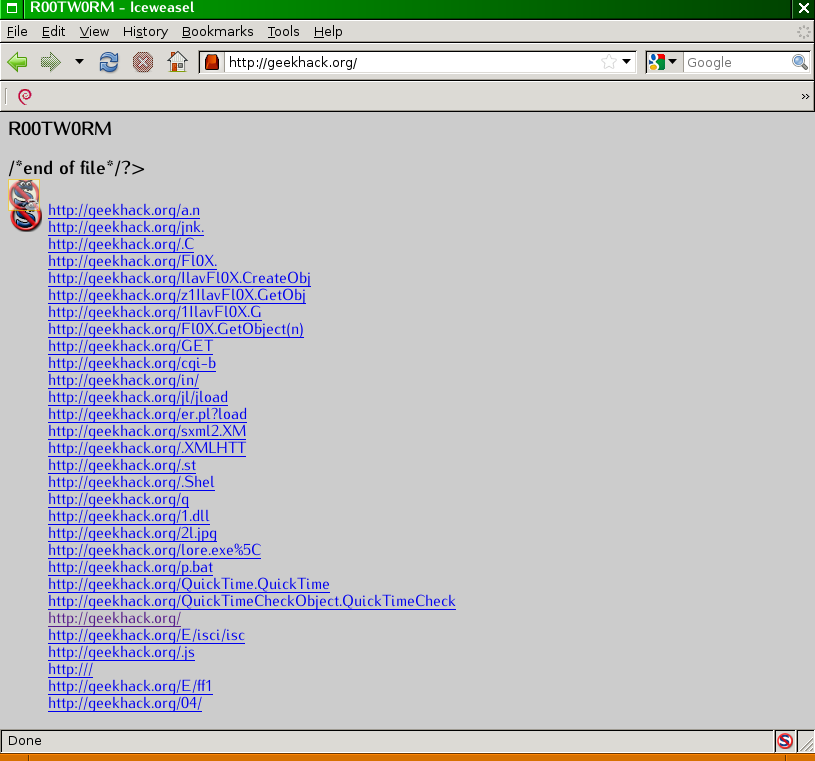The image size is (815, 761).
Task: Open the geekhack.org/Fl0X.GetObject(n) link
Action: coord(176,329)
